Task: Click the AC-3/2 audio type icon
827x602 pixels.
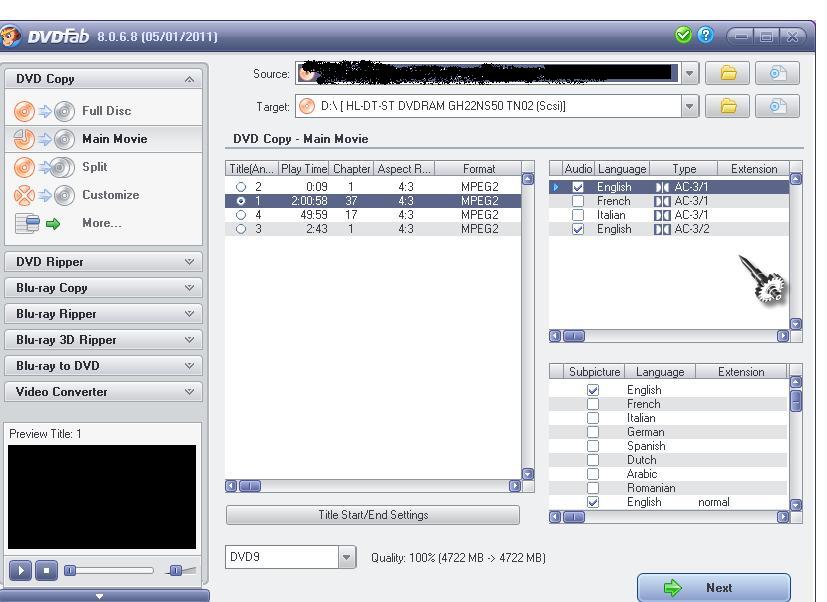Action: coord(662,229)
